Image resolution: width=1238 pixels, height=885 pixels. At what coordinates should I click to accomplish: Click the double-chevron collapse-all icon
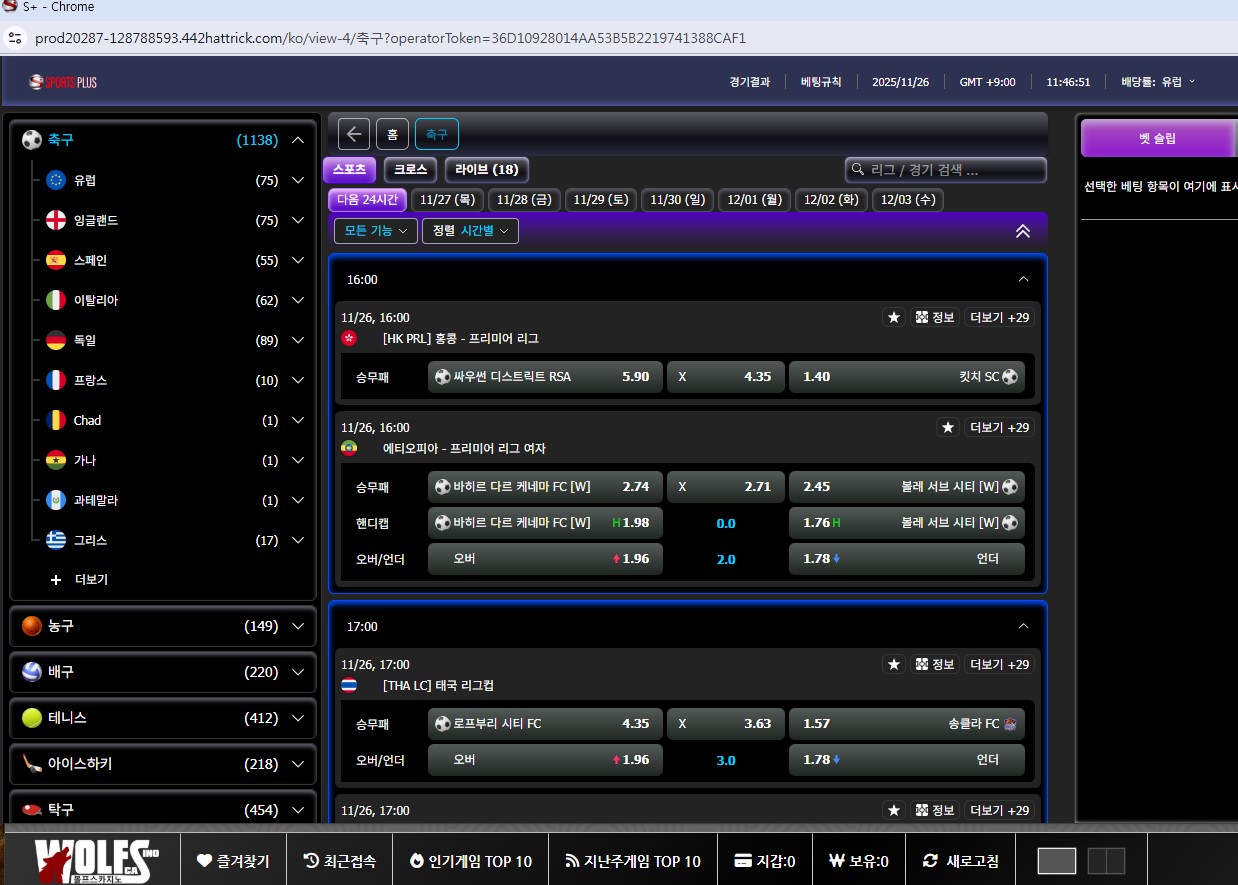click(1022, 231)
